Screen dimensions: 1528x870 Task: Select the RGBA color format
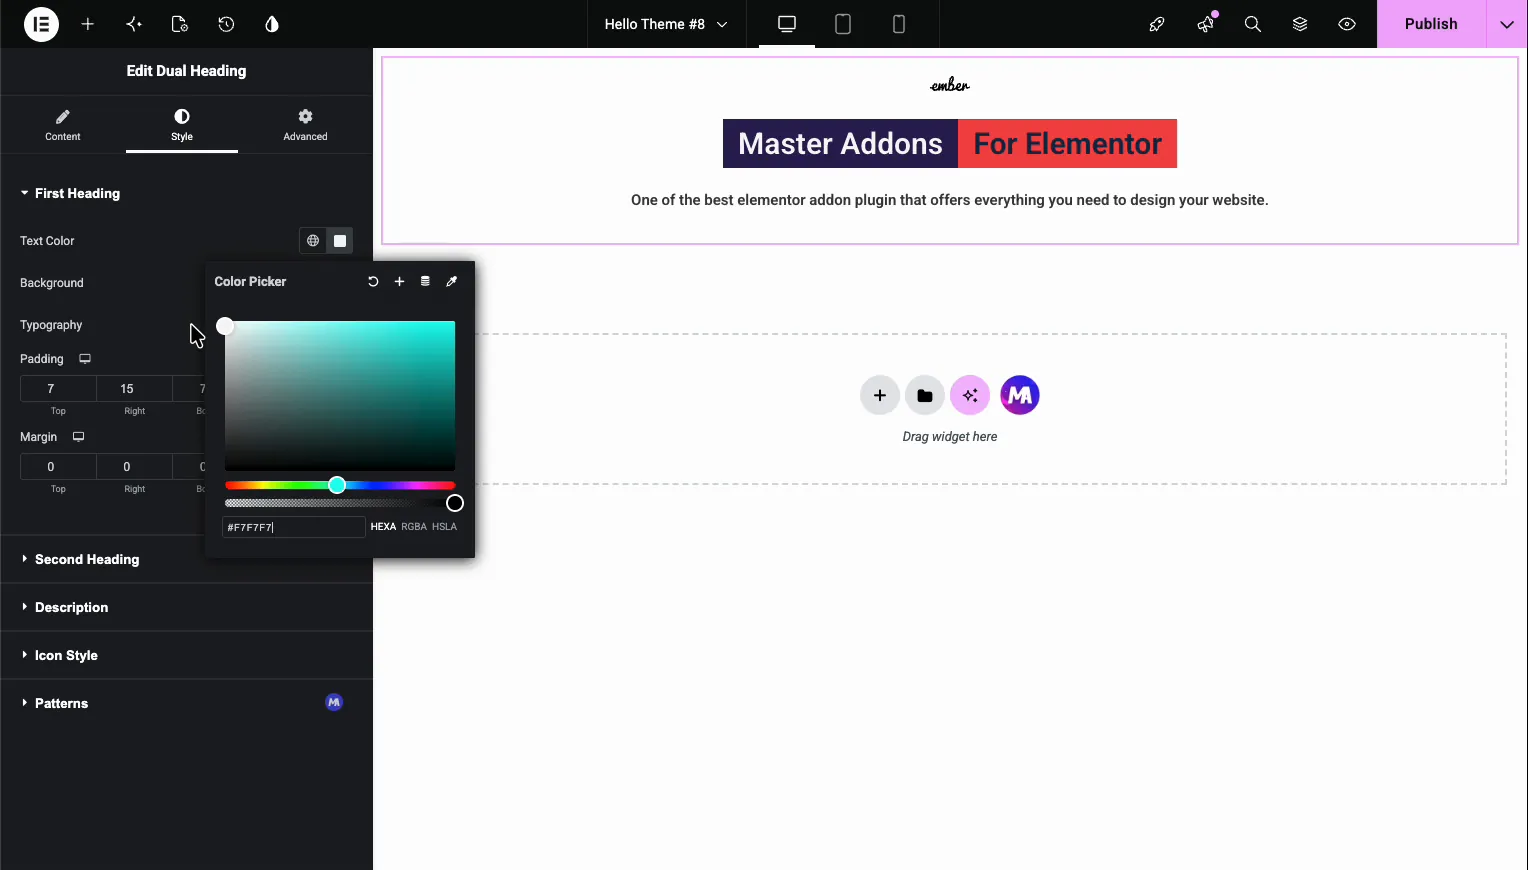point(414,527)
